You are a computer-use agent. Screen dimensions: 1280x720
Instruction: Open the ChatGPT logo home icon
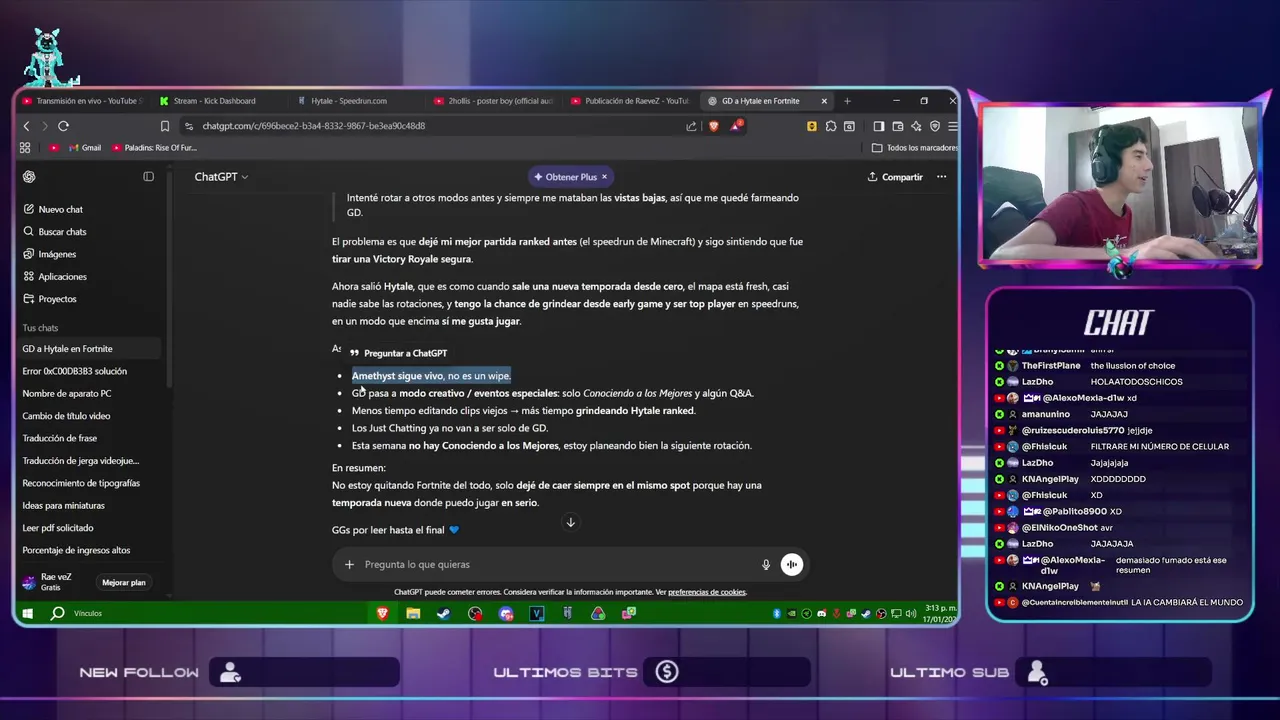[29, 177]
